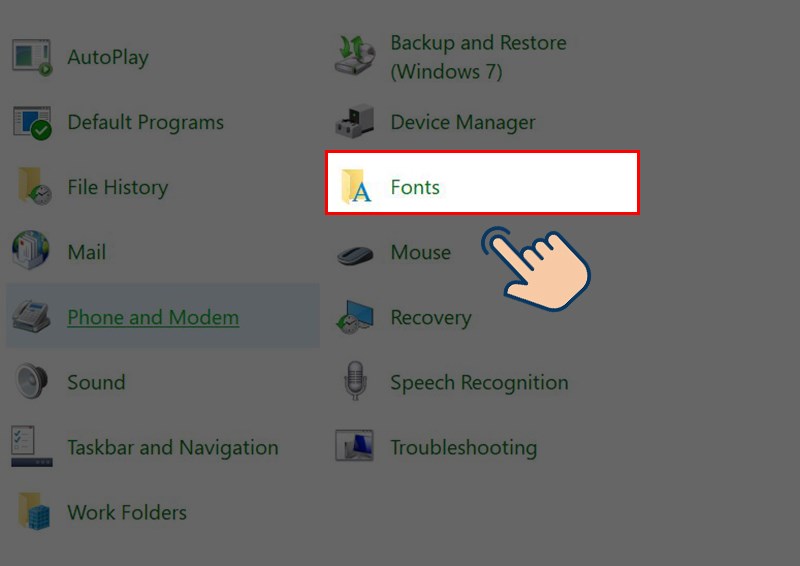Select the File History folder icon
Image resolution: width=800 pixels, height=566 pixels.
pos(32,187)
